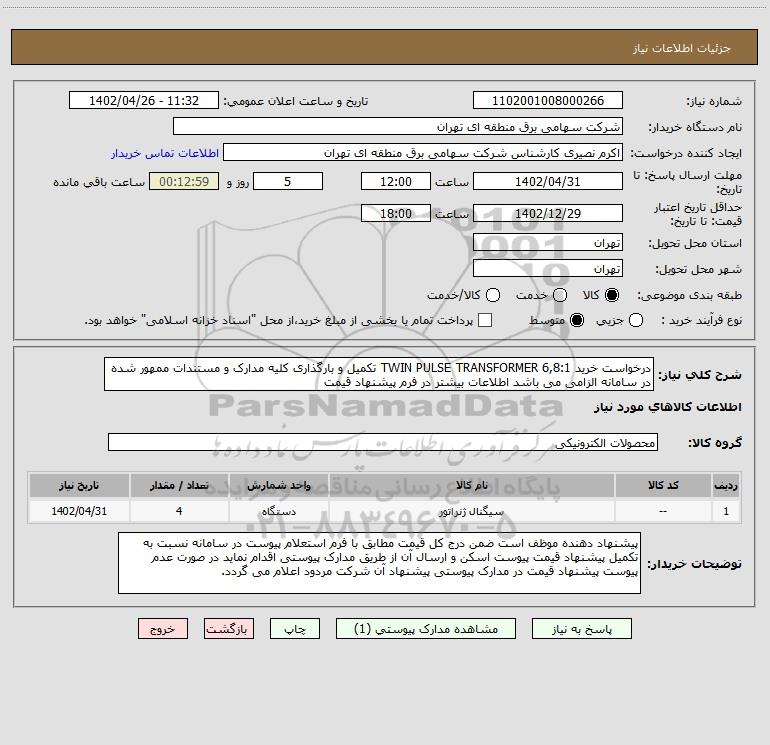The width and height of the screenshot is (770, 745).
Task: Click the گروه کالا field محصولات الکترونیکی
Action: pos(383,442)
